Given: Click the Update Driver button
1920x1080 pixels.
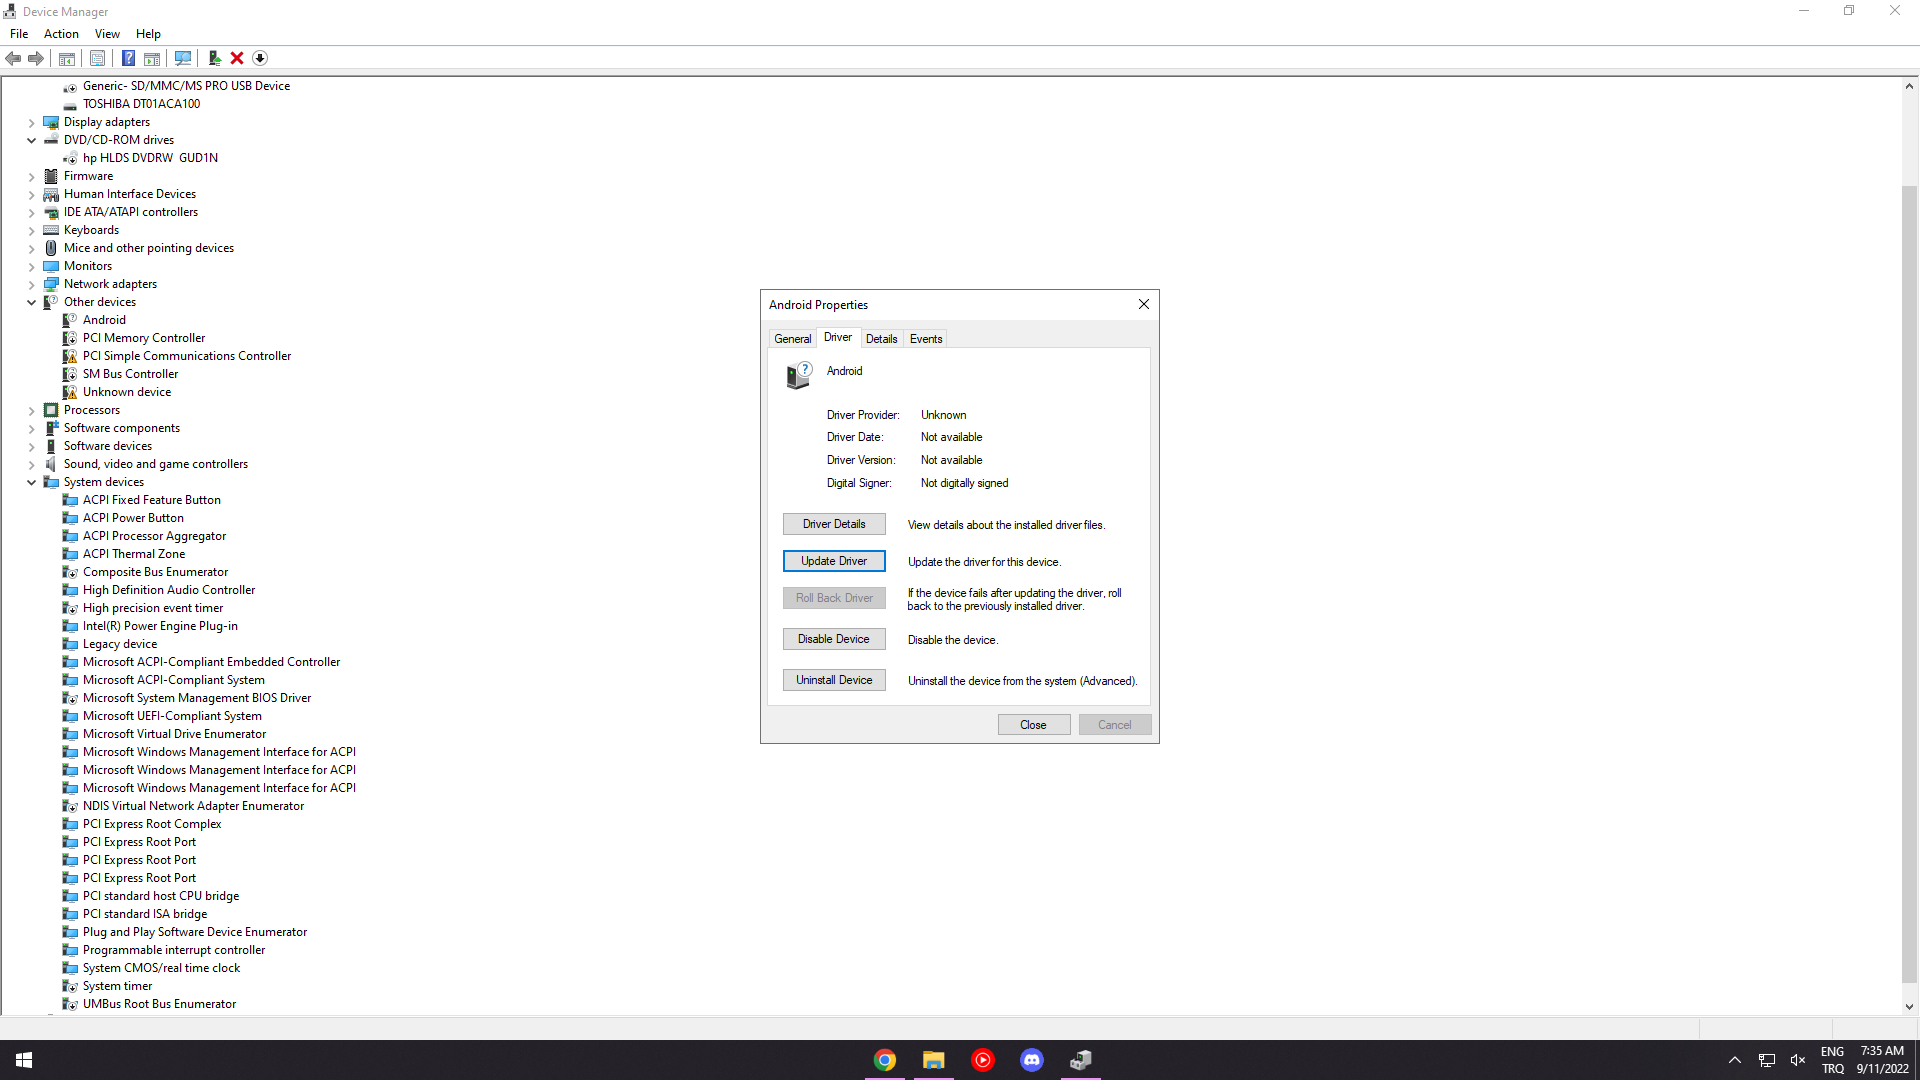Looking at the screenshot, I should [833, 561].
